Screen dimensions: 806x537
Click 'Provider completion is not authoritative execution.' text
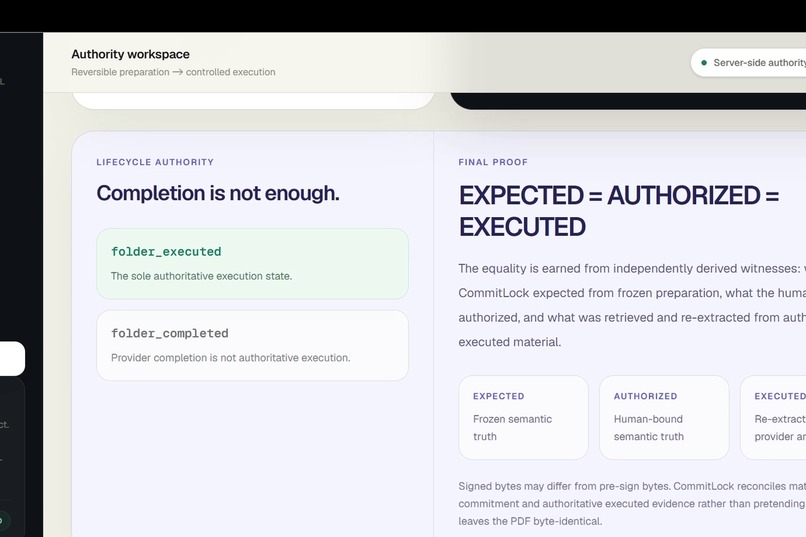231,358
